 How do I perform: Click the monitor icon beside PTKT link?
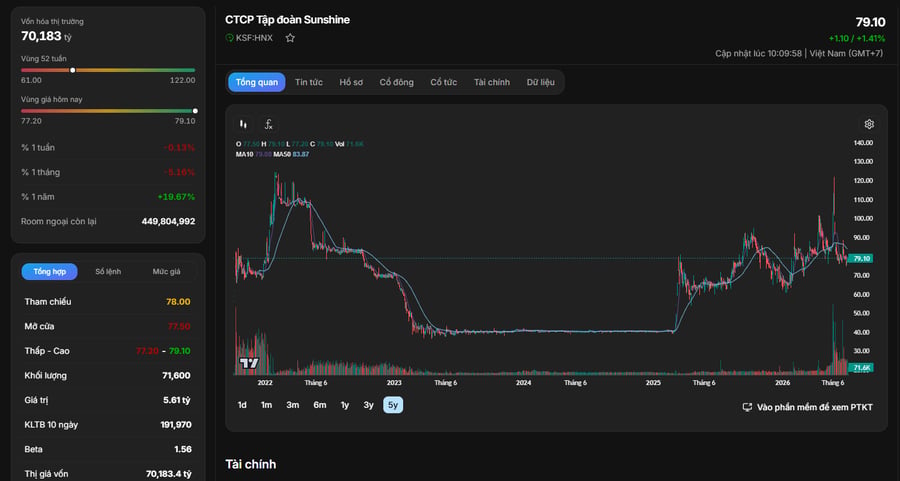tap(747, 407)
